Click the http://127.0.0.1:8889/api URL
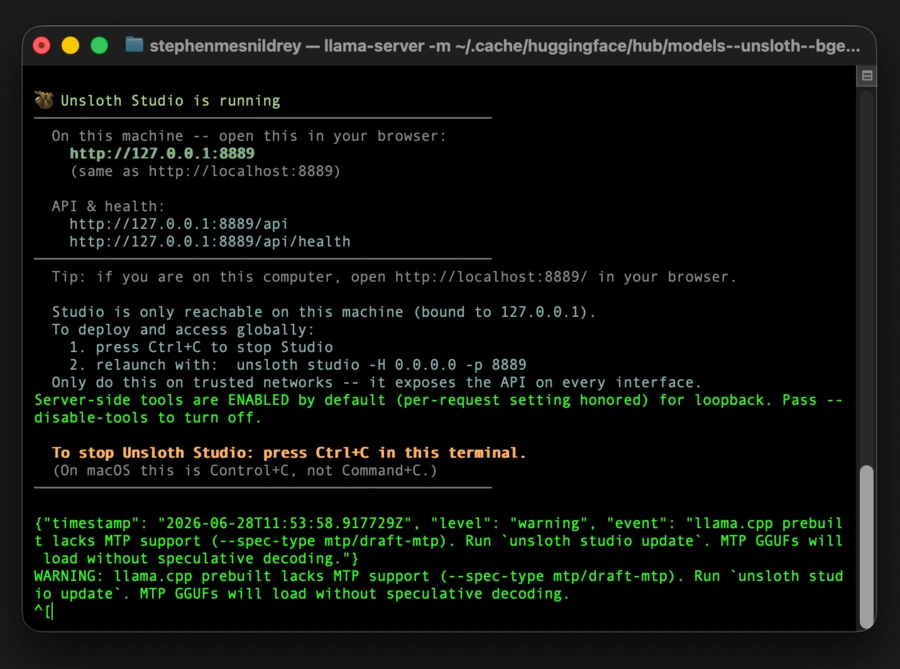The width and height of the screenshot is (900, 669). coord(179,224)
